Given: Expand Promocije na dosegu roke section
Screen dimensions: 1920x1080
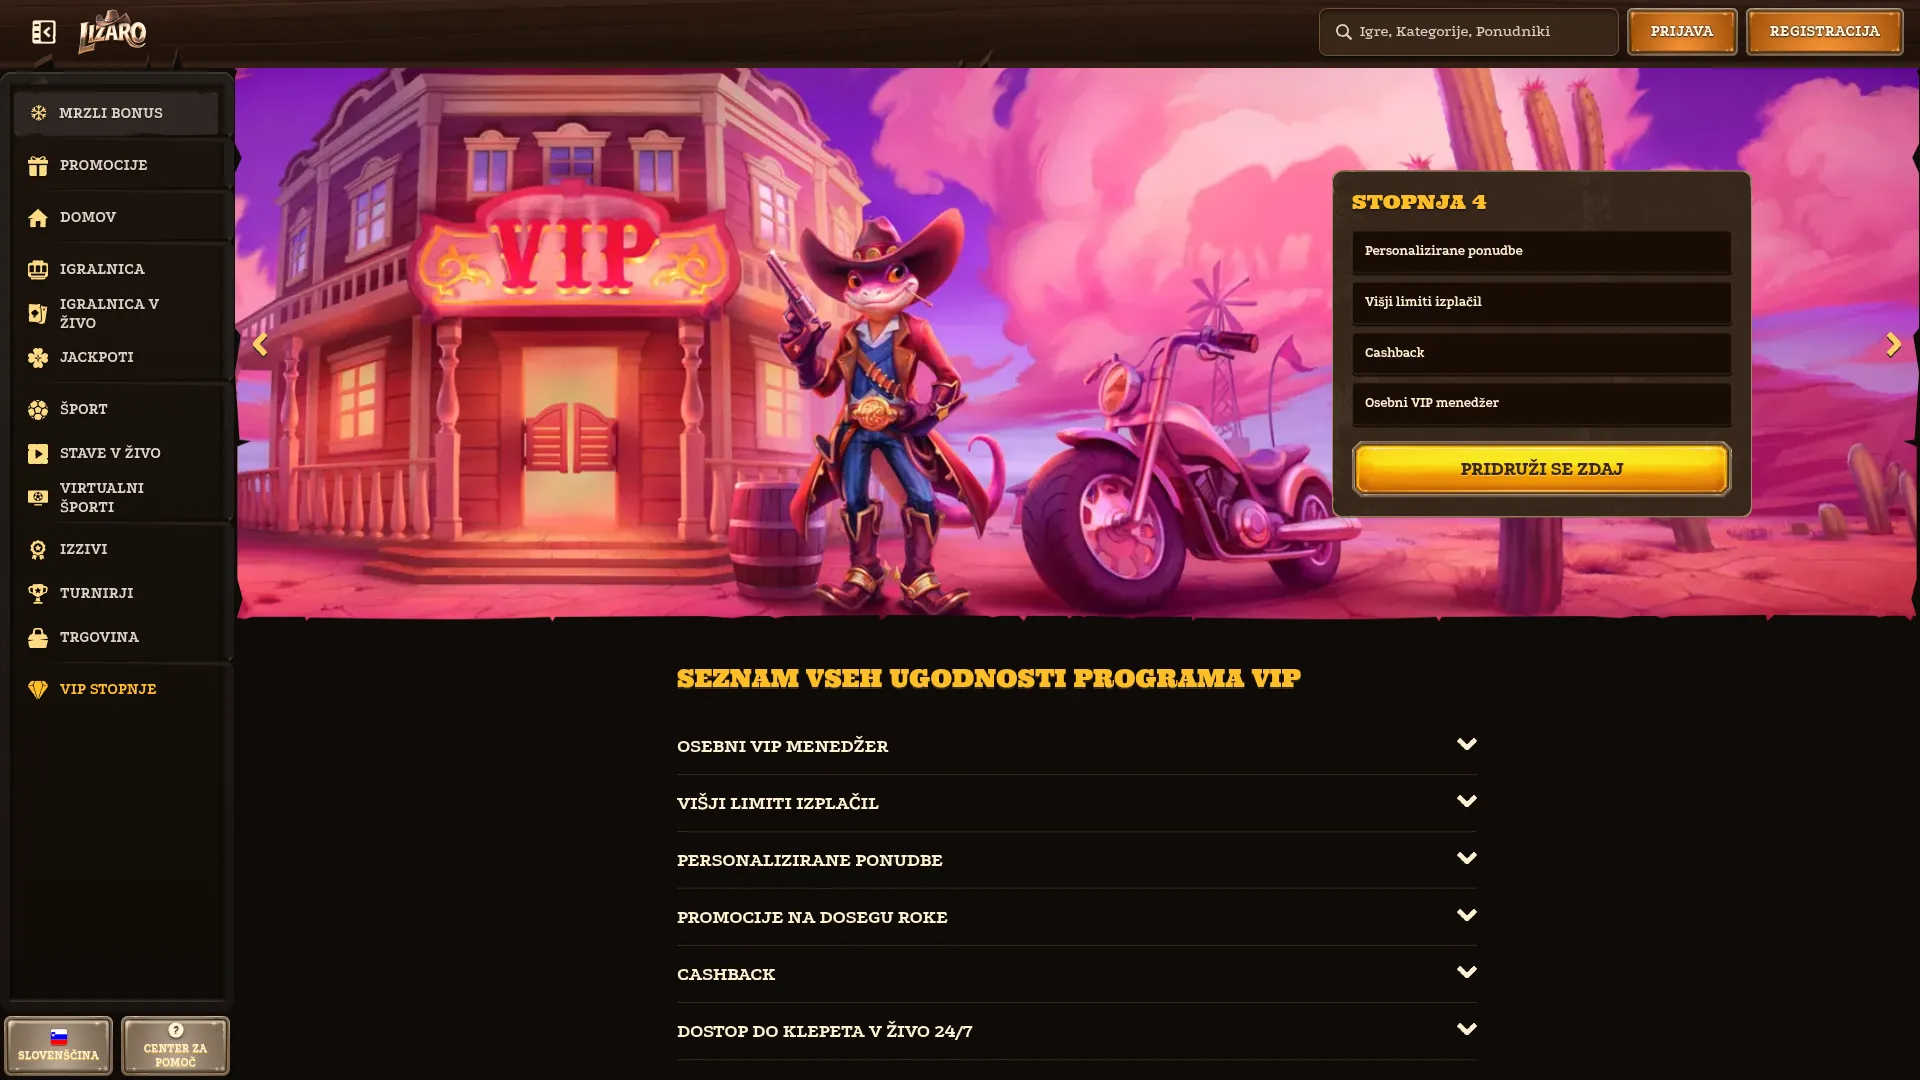Looking at the screenshot, I should tap(1076, 917).
